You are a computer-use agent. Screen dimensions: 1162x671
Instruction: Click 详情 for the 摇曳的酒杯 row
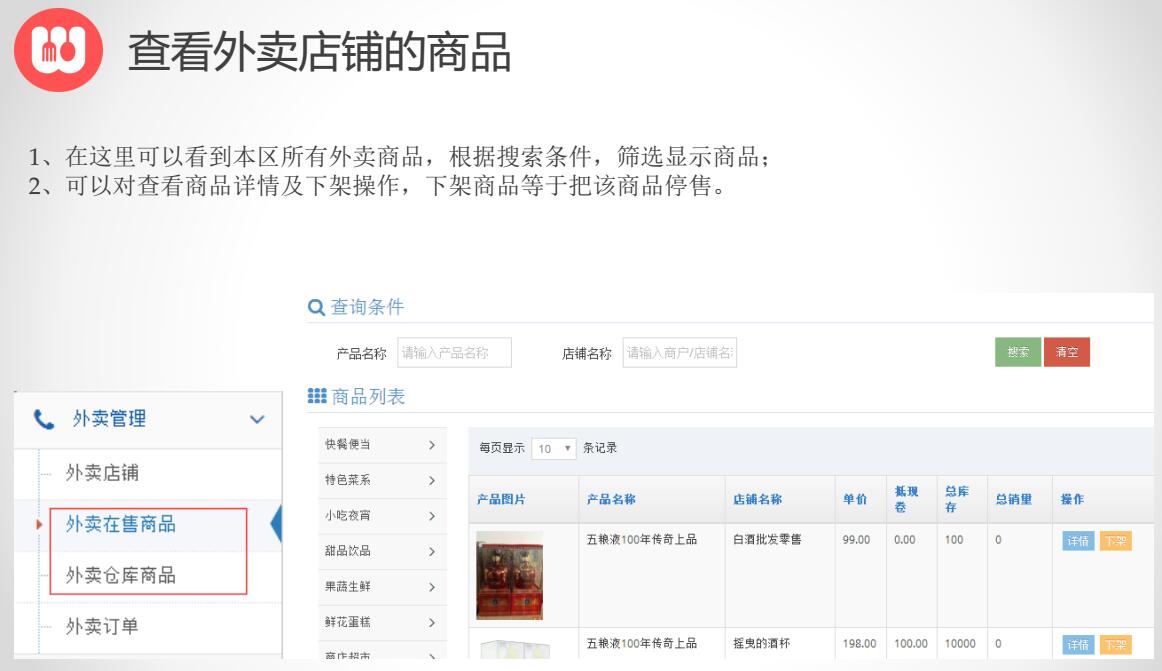tap(1078, 645)
